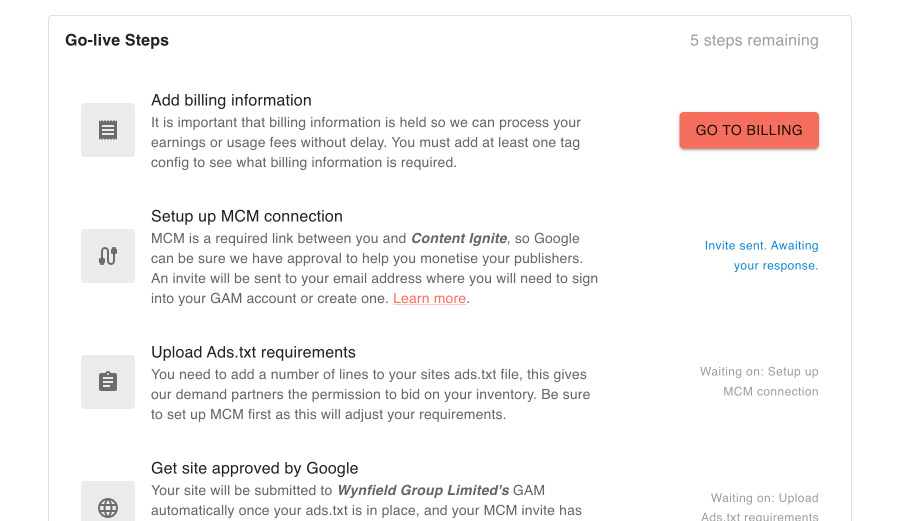The width and height of the screenshot is (900, 521).
Task: Click the Ads.txt requirements description paragraph
Action: pos(370,394)
